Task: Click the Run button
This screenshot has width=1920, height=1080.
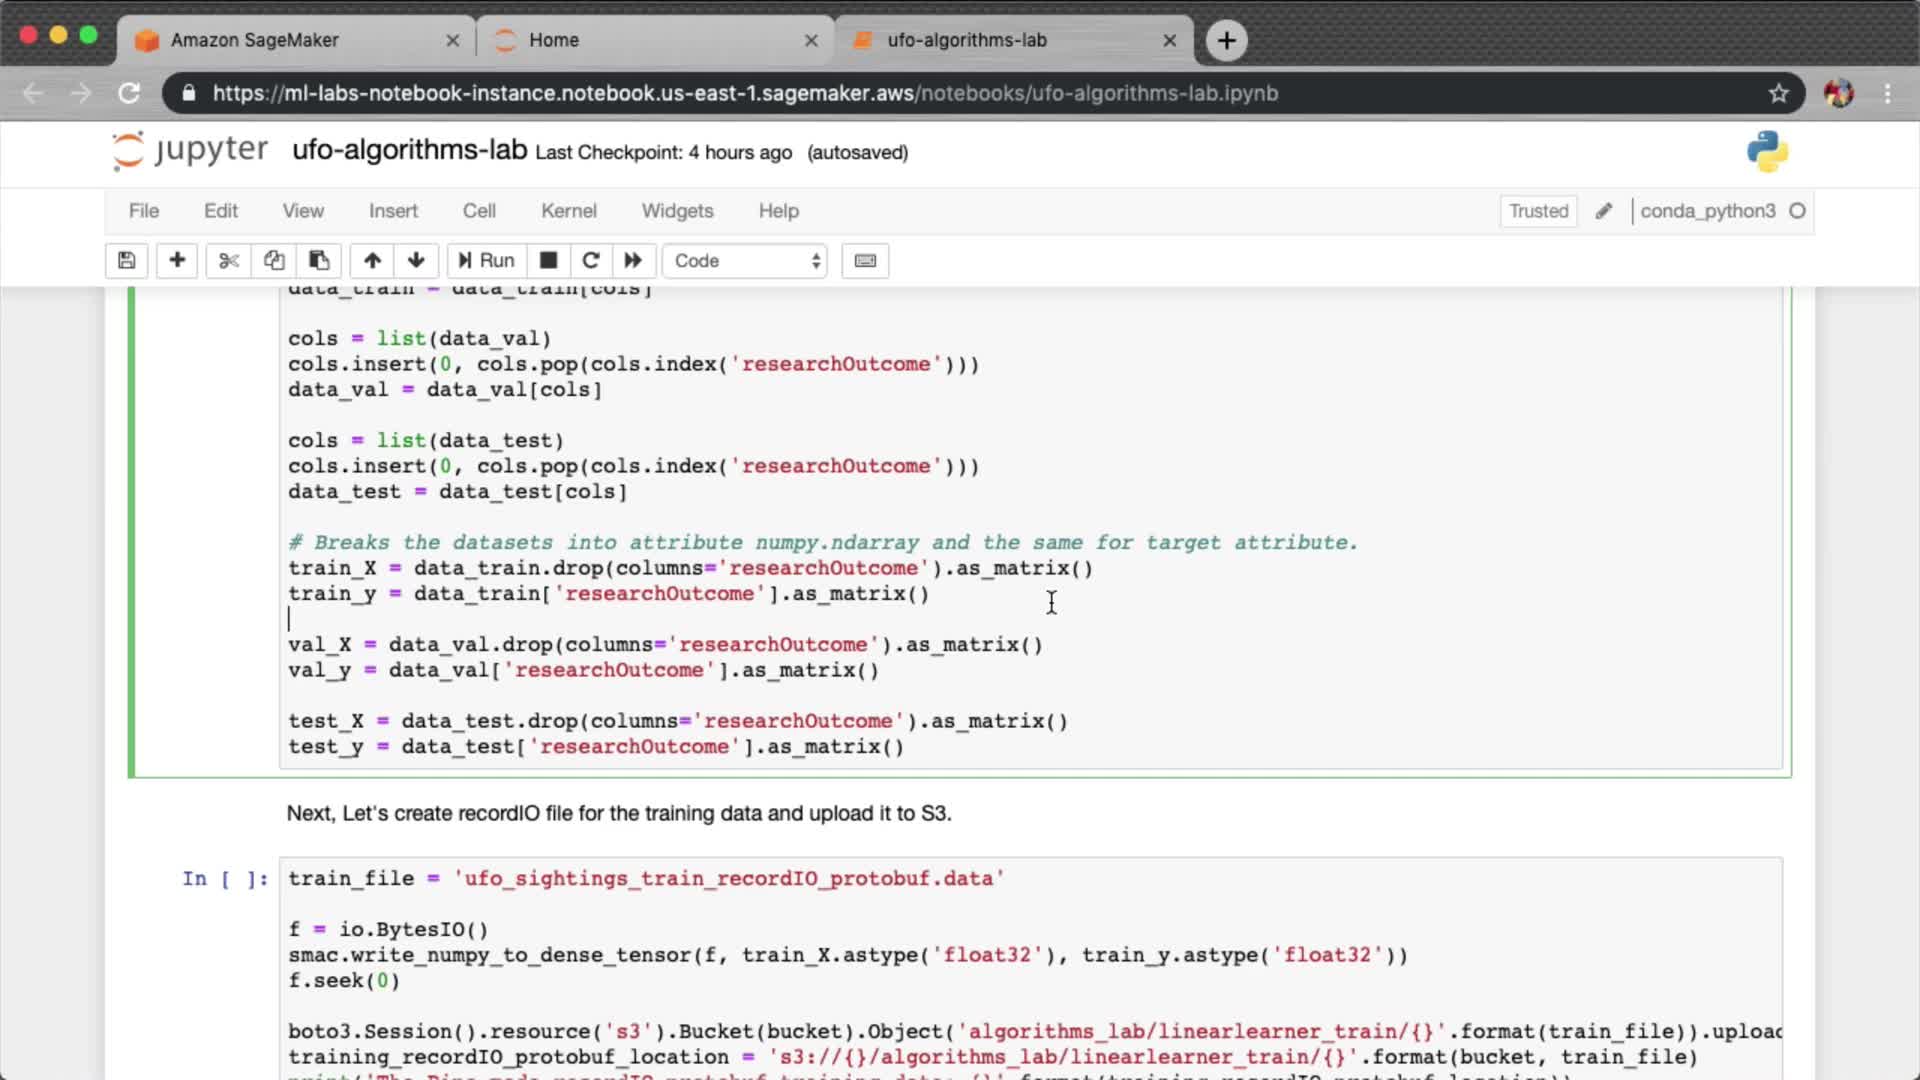Action: 487,261
